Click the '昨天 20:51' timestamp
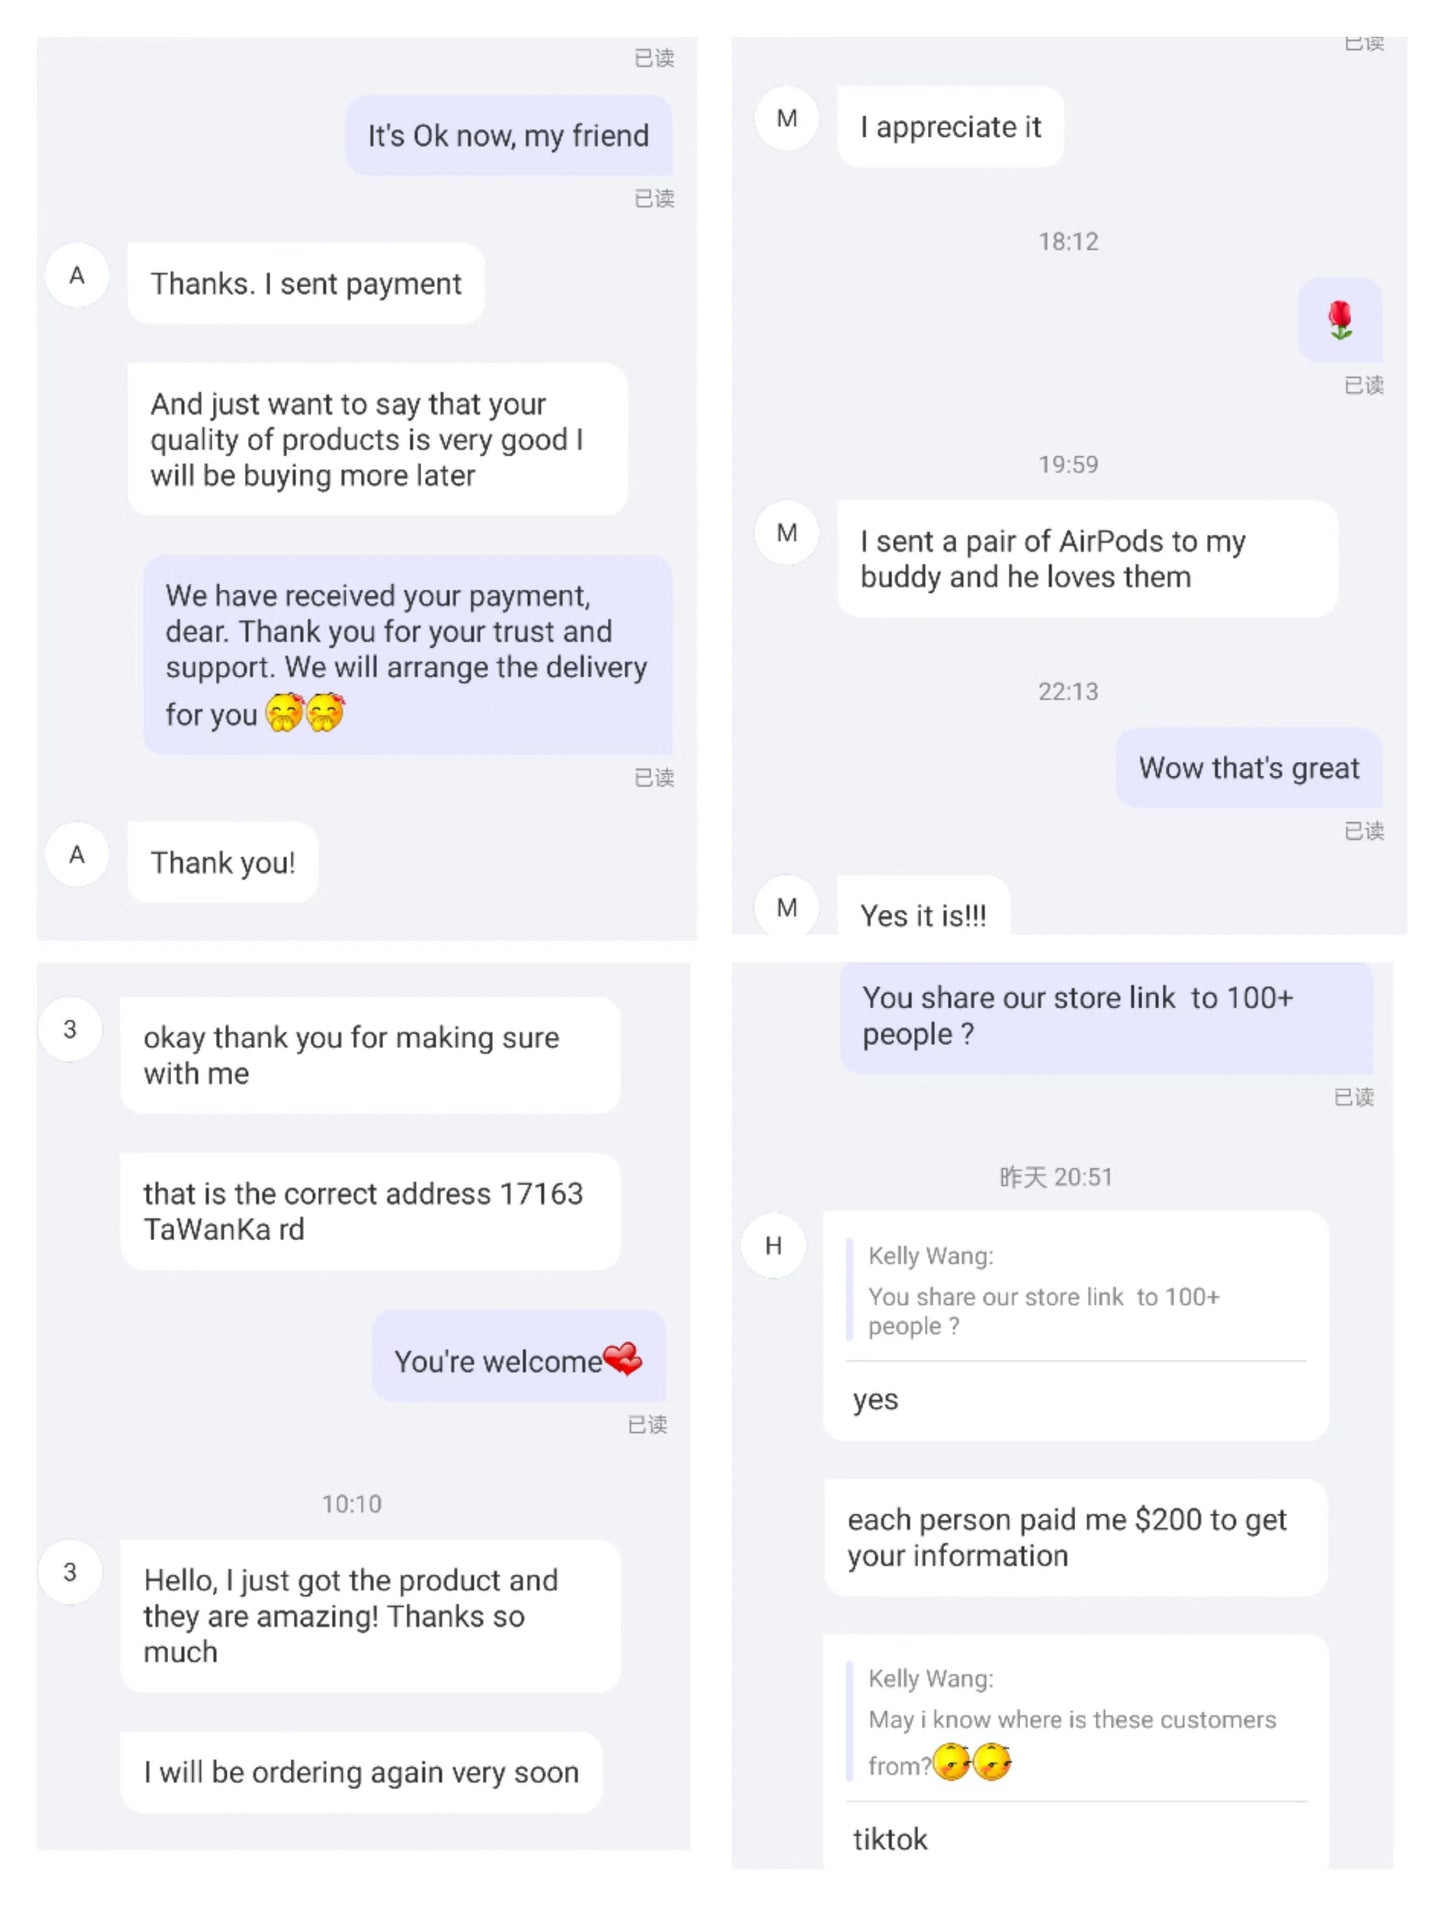Viewport: 1445px width, 1906px height. pyautogui.click(x=1055, y=1177)
